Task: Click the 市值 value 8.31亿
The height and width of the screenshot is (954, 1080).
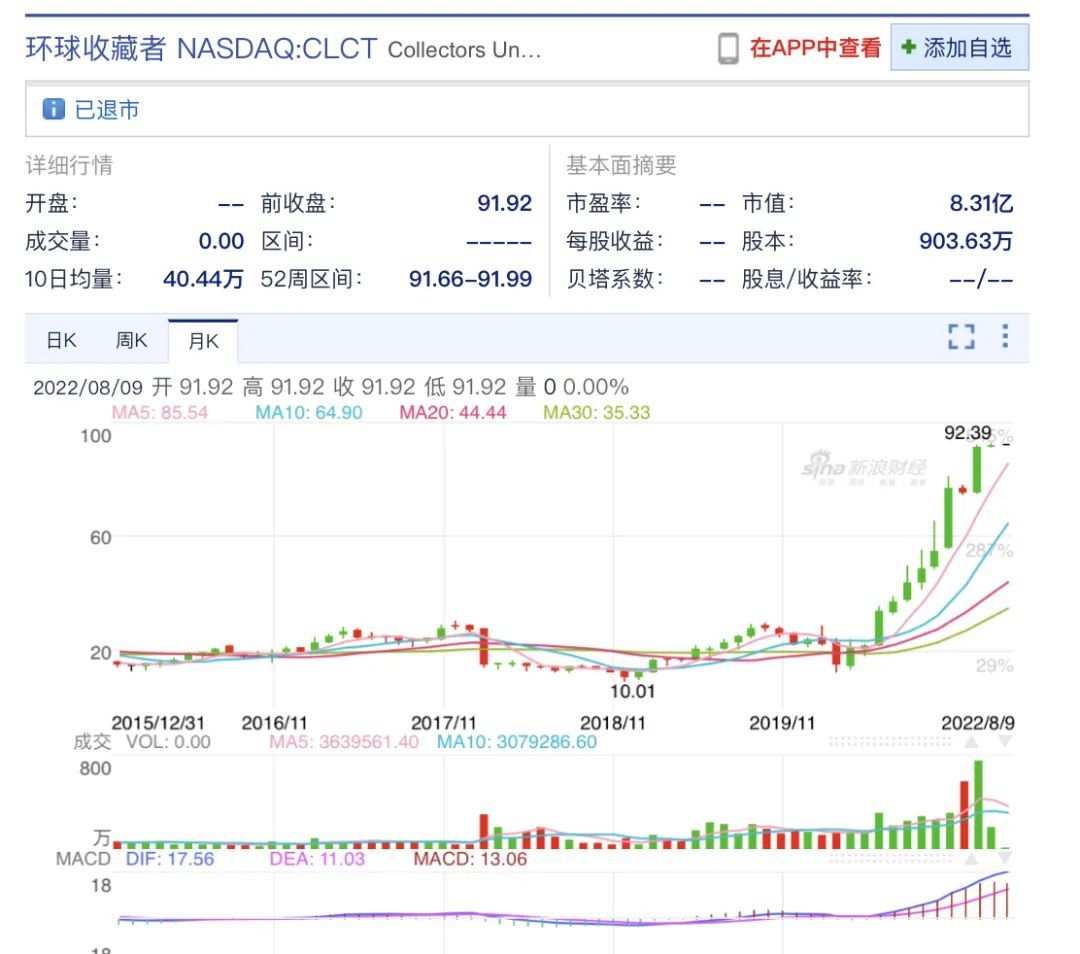Action: point(981,203)
